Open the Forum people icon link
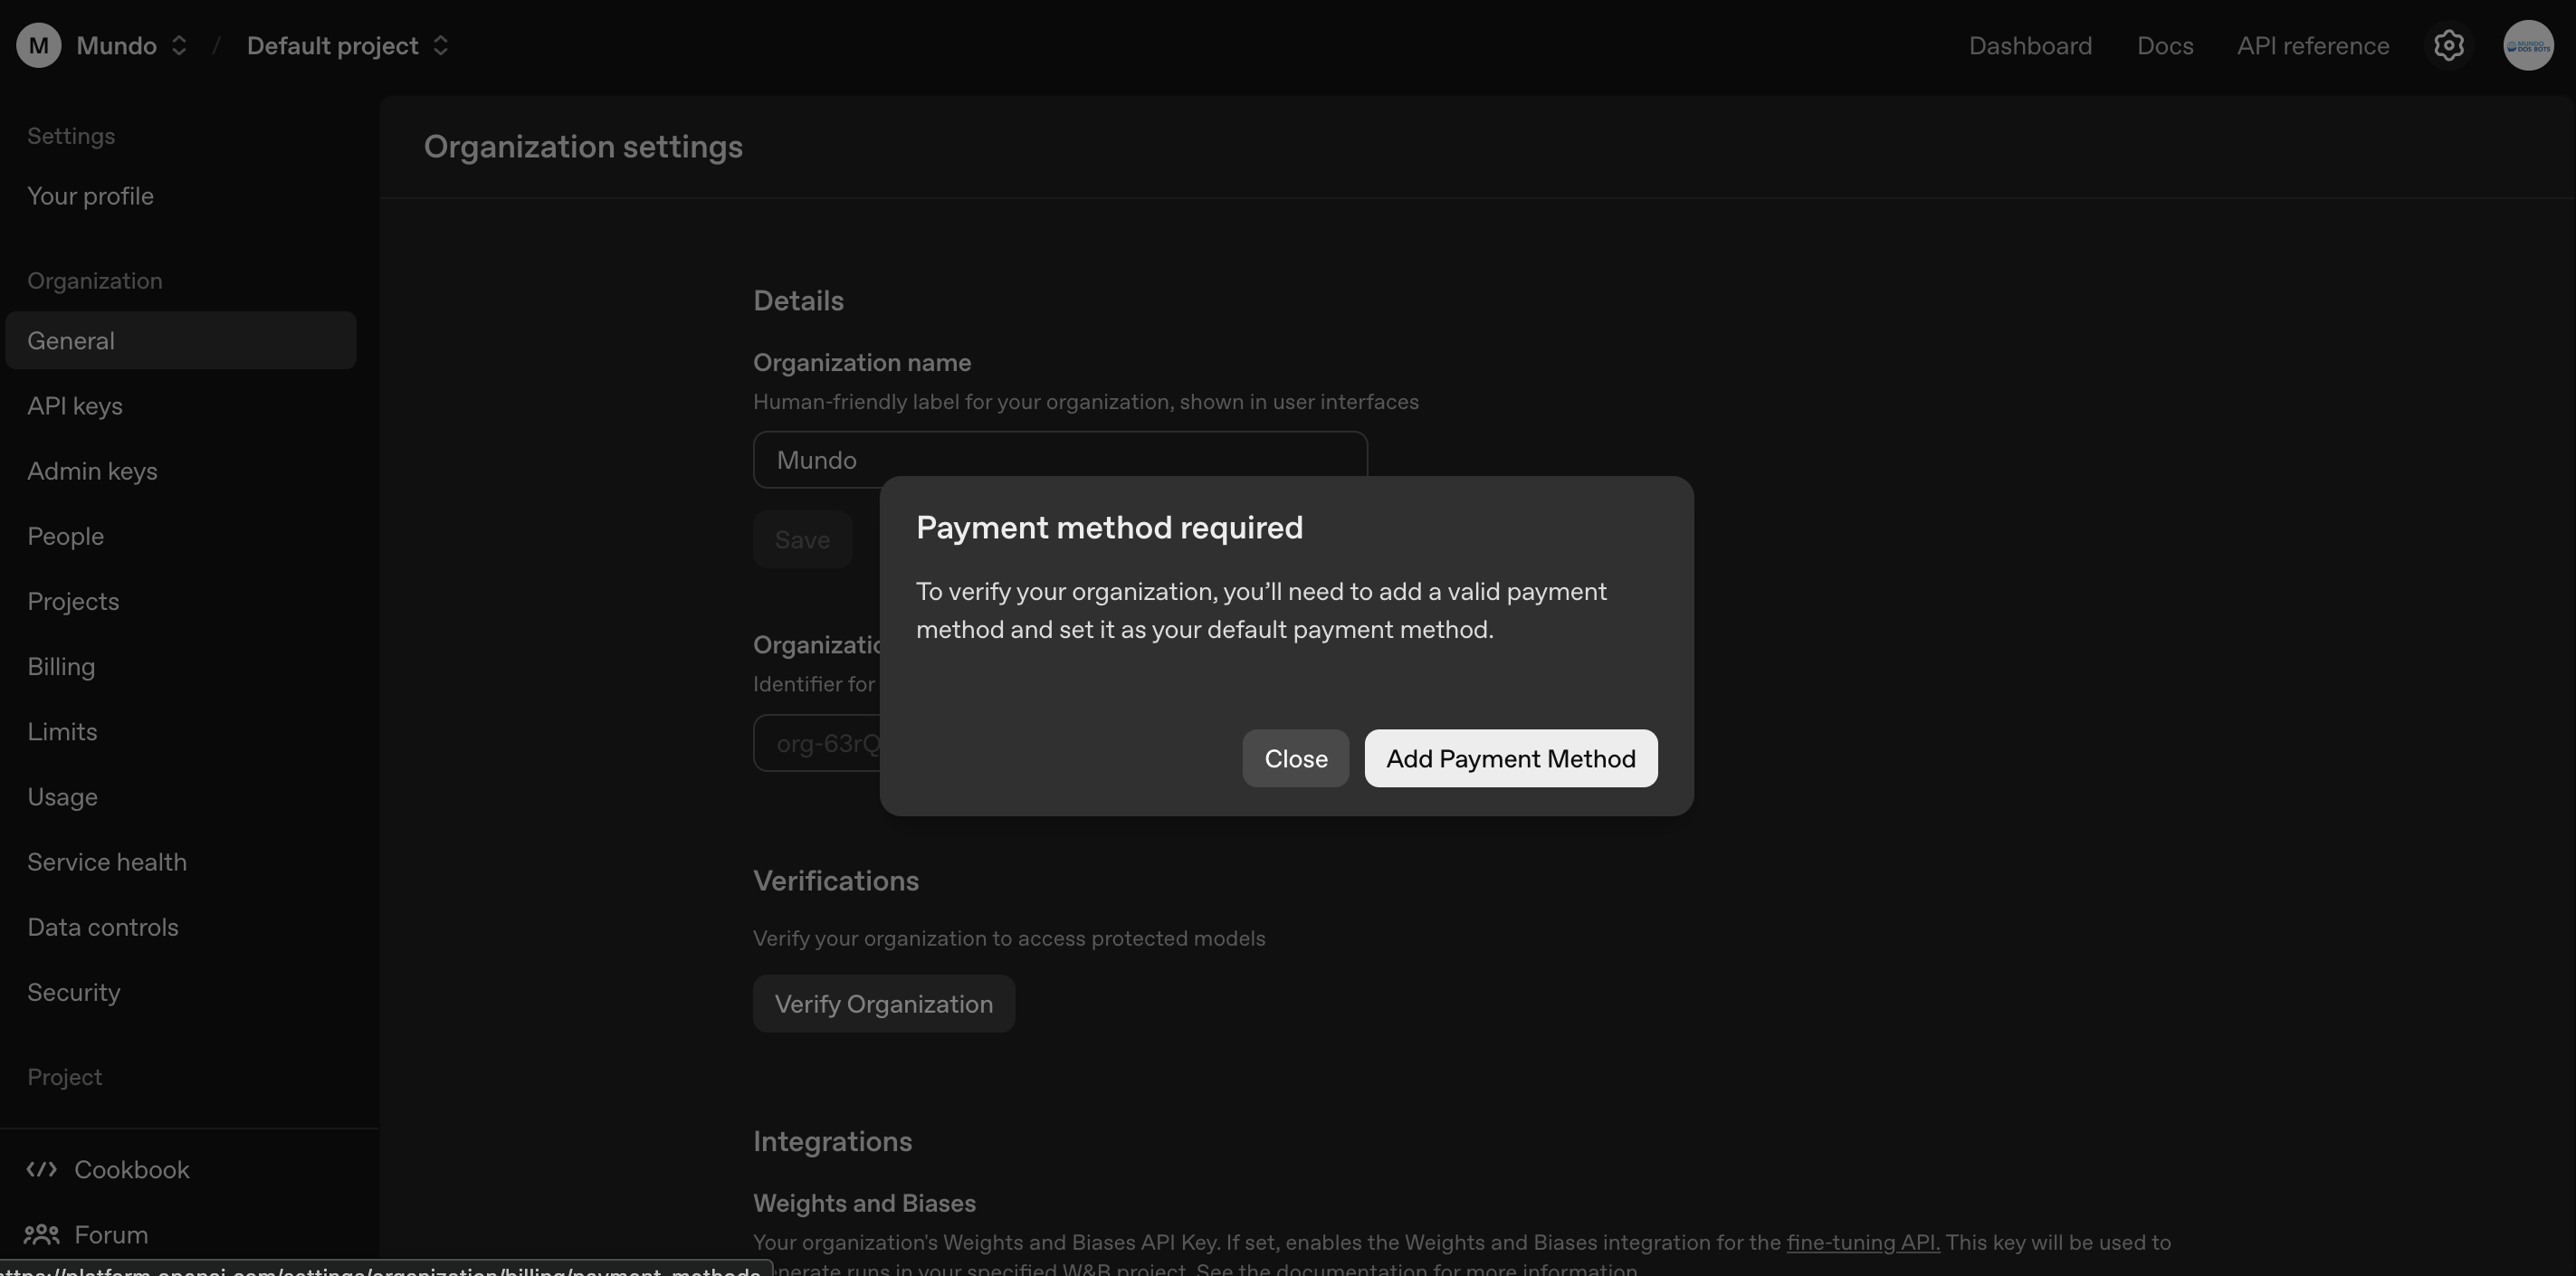Viewport: 2576px width, 1276px height. point(41,1234)
